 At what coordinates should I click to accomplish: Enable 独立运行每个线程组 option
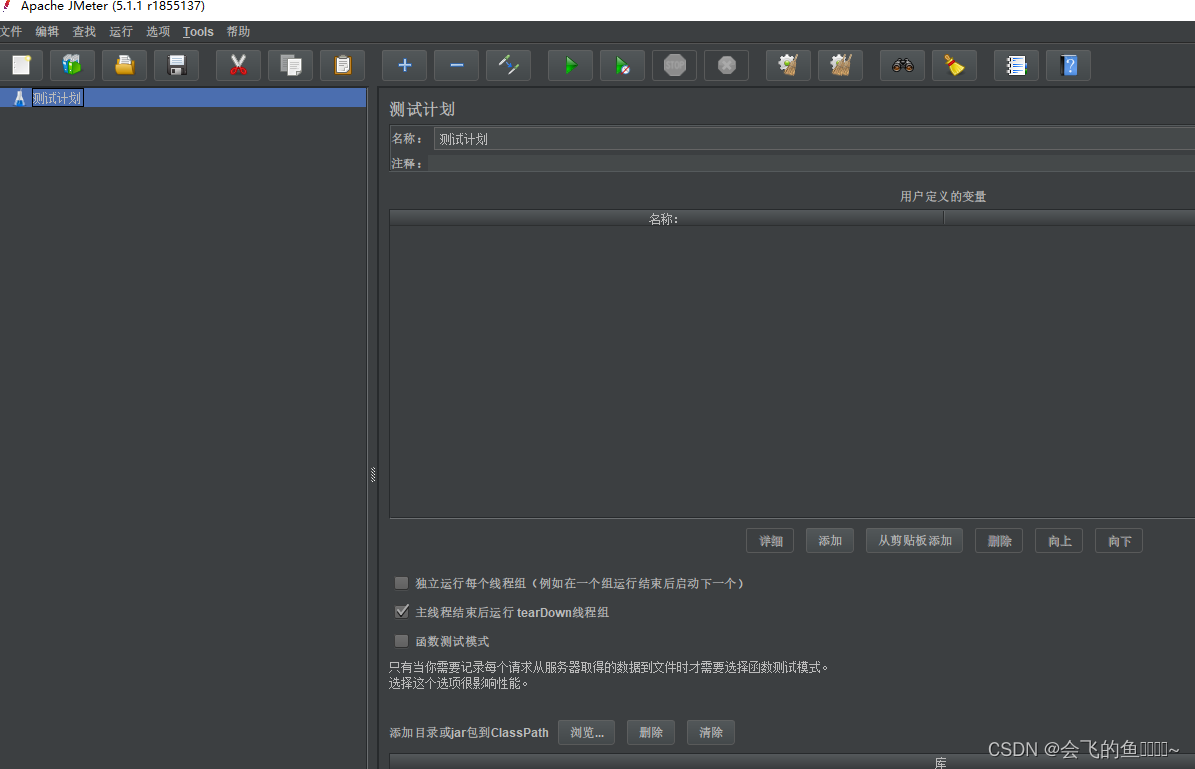(401, 583)
